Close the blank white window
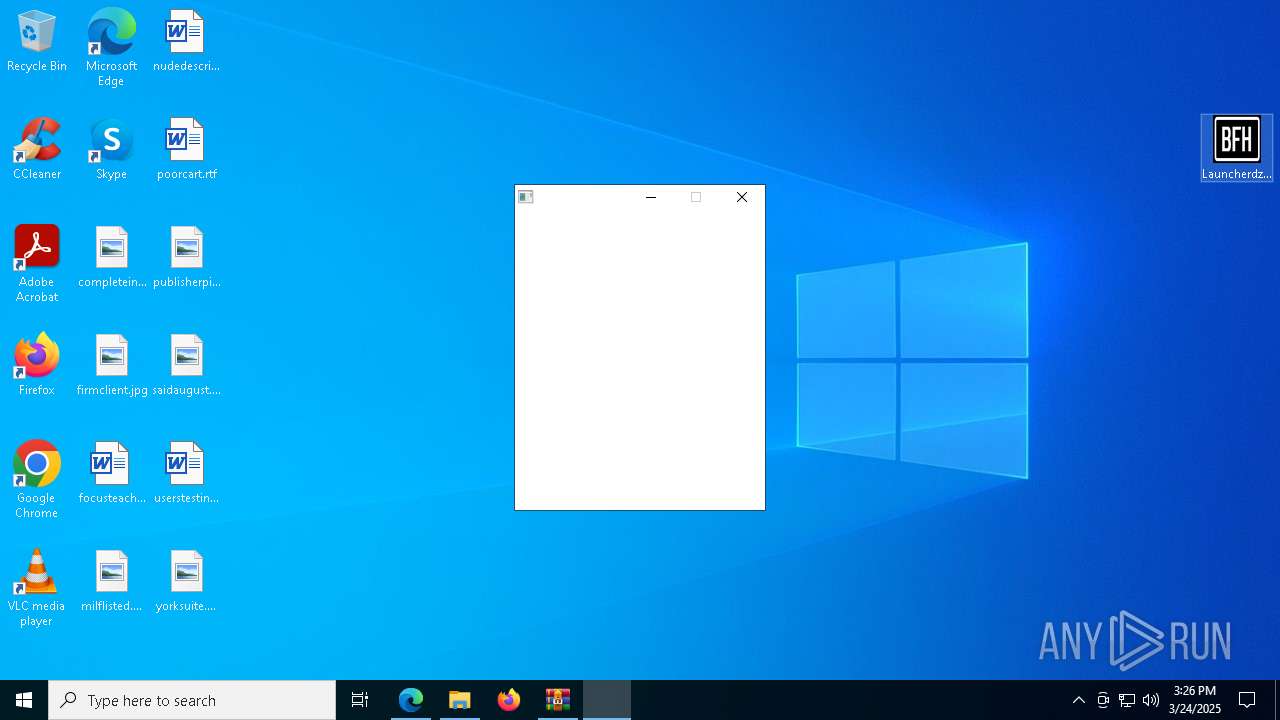 (x=742, y=197)
